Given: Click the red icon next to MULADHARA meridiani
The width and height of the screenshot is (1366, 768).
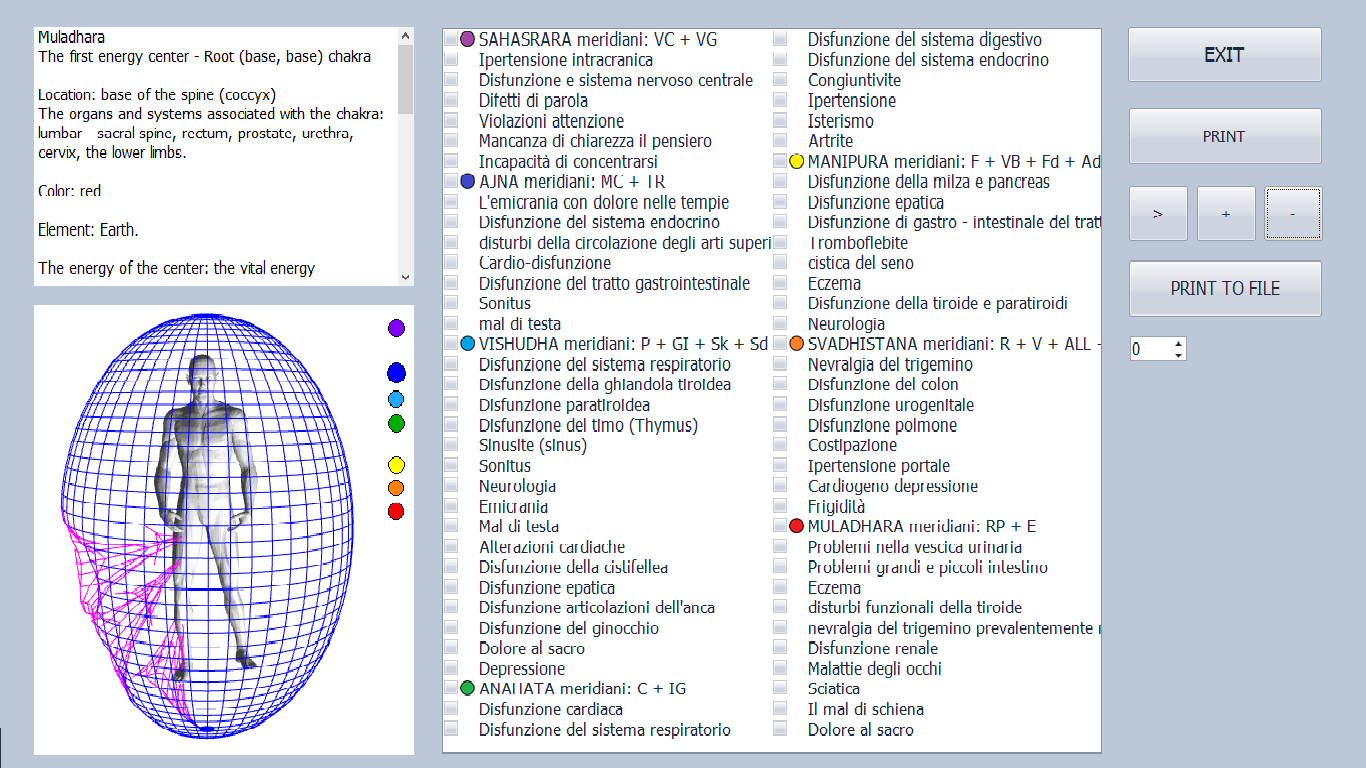Looking at the screenshot, I should point(796,526).
